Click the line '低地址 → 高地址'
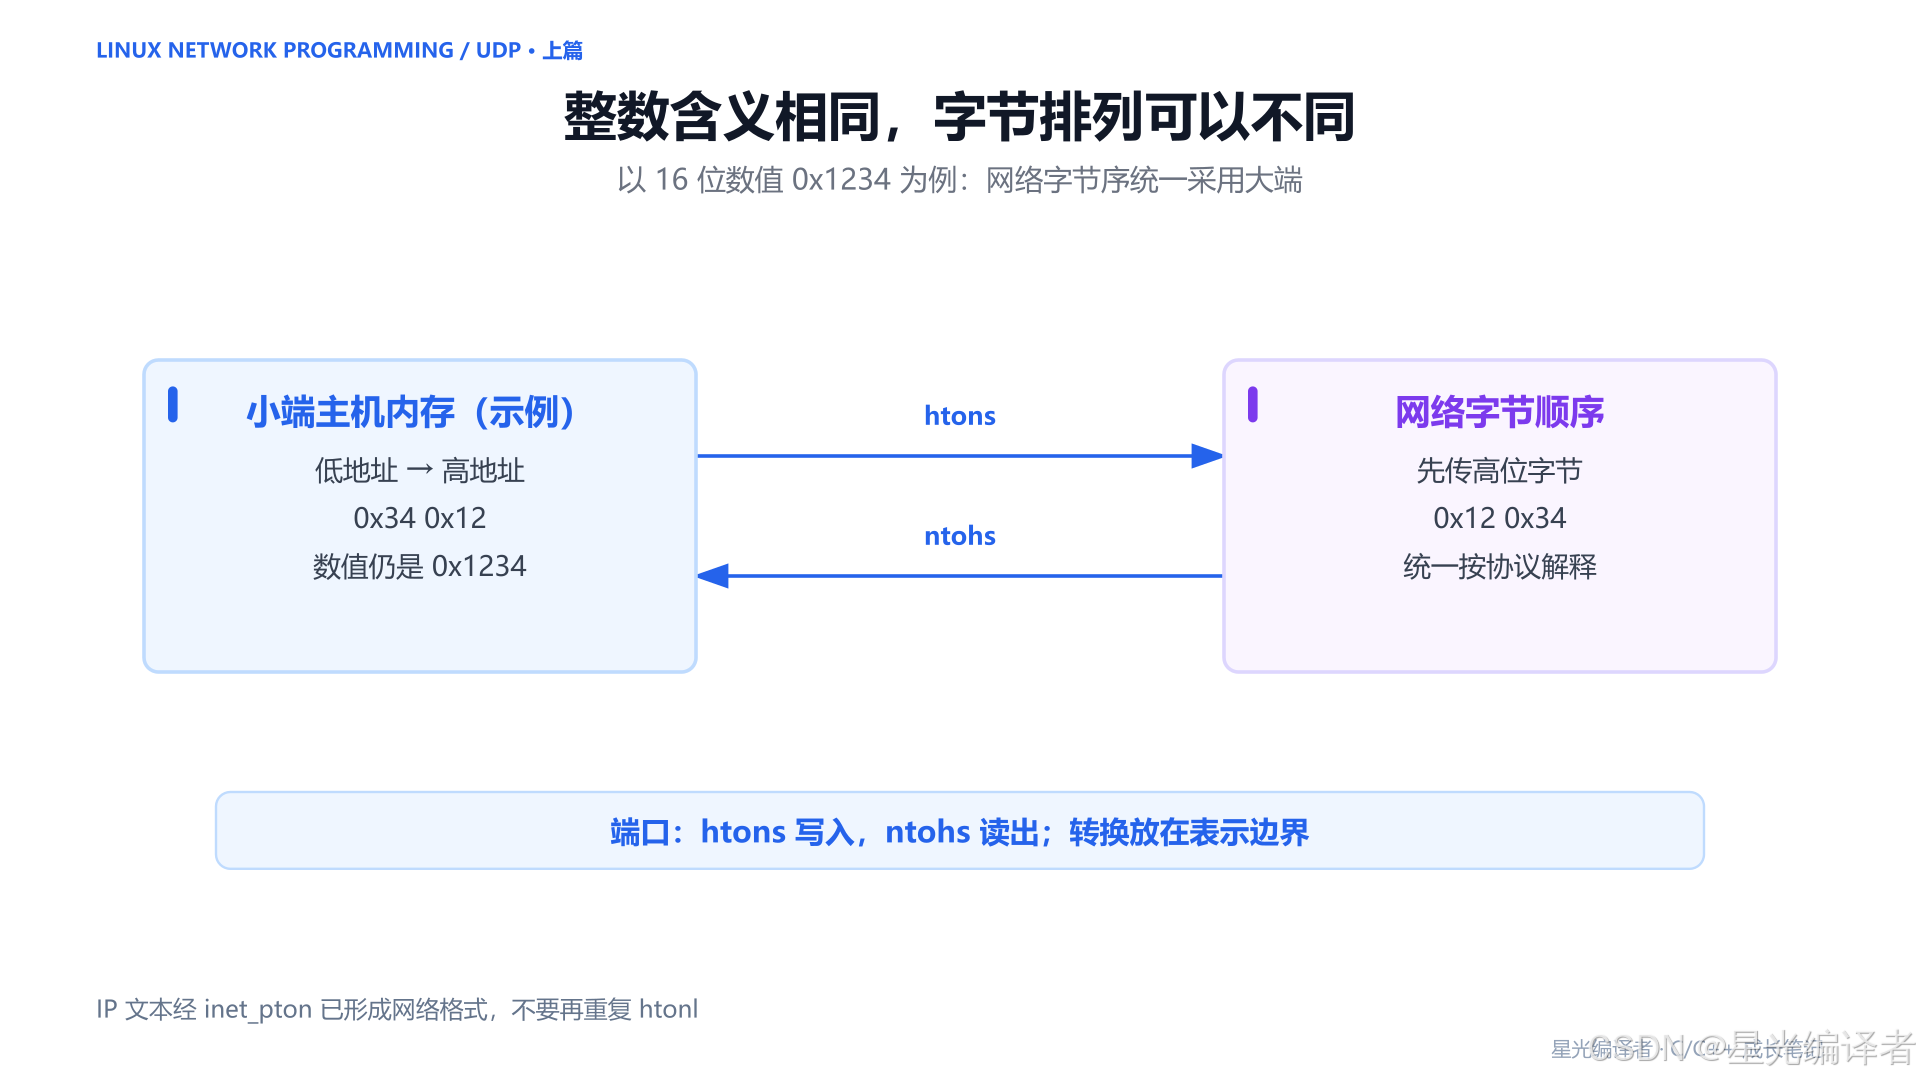The image size is (1920, 1080). pos(419,470)
